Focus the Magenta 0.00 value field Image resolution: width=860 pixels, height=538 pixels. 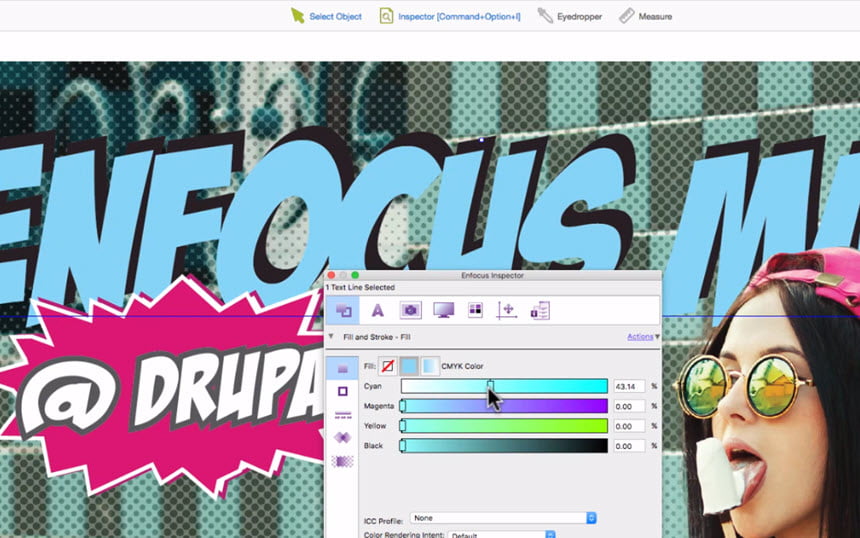[x=629, y=406]
